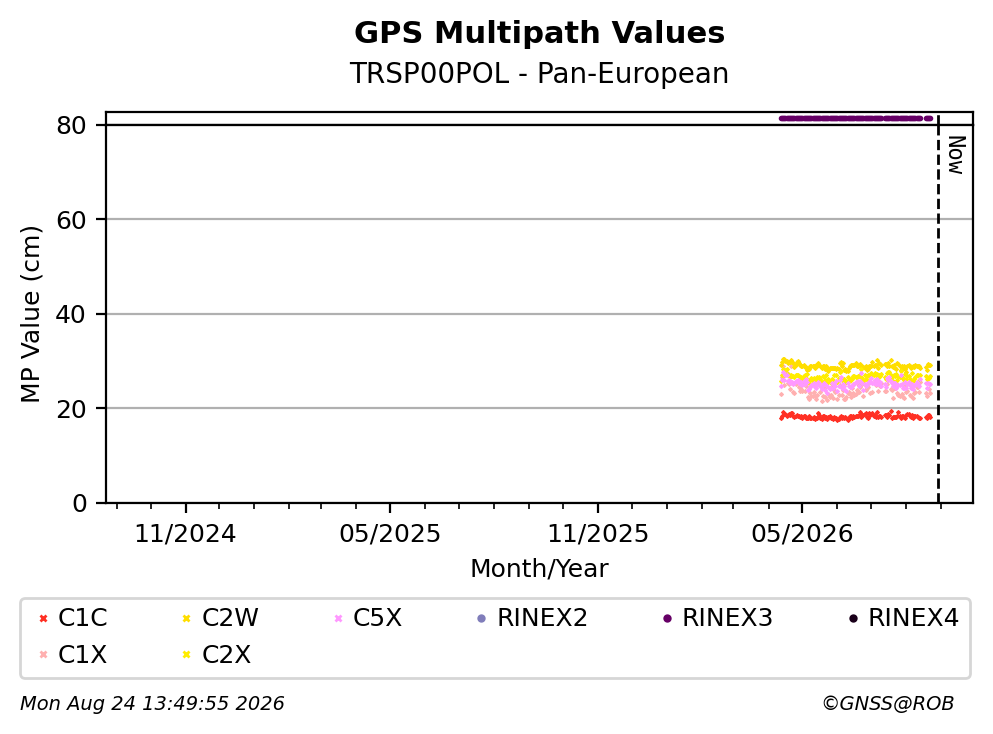Viewport: 993px width, 734px height.
Task: Click the C2W legend entry
Action: [220, 618]
